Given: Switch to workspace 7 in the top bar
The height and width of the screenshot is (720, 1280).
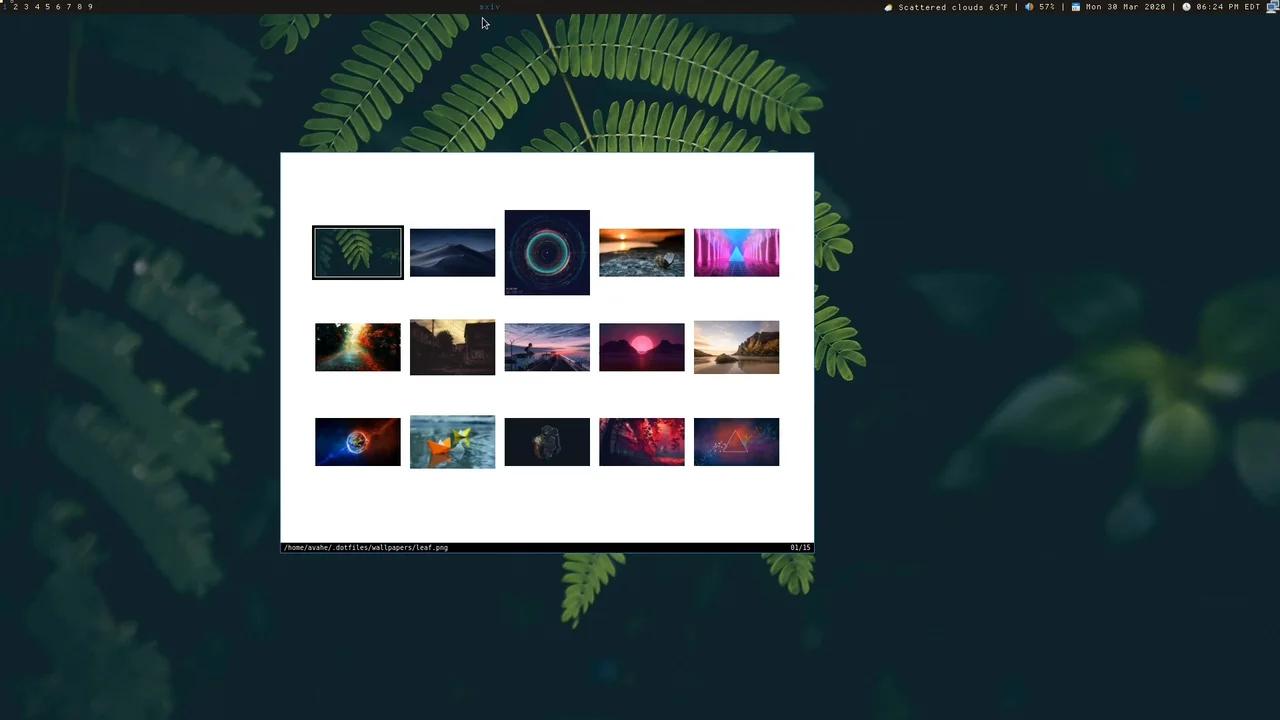Looking at the screenshot, I should (68, 6).
